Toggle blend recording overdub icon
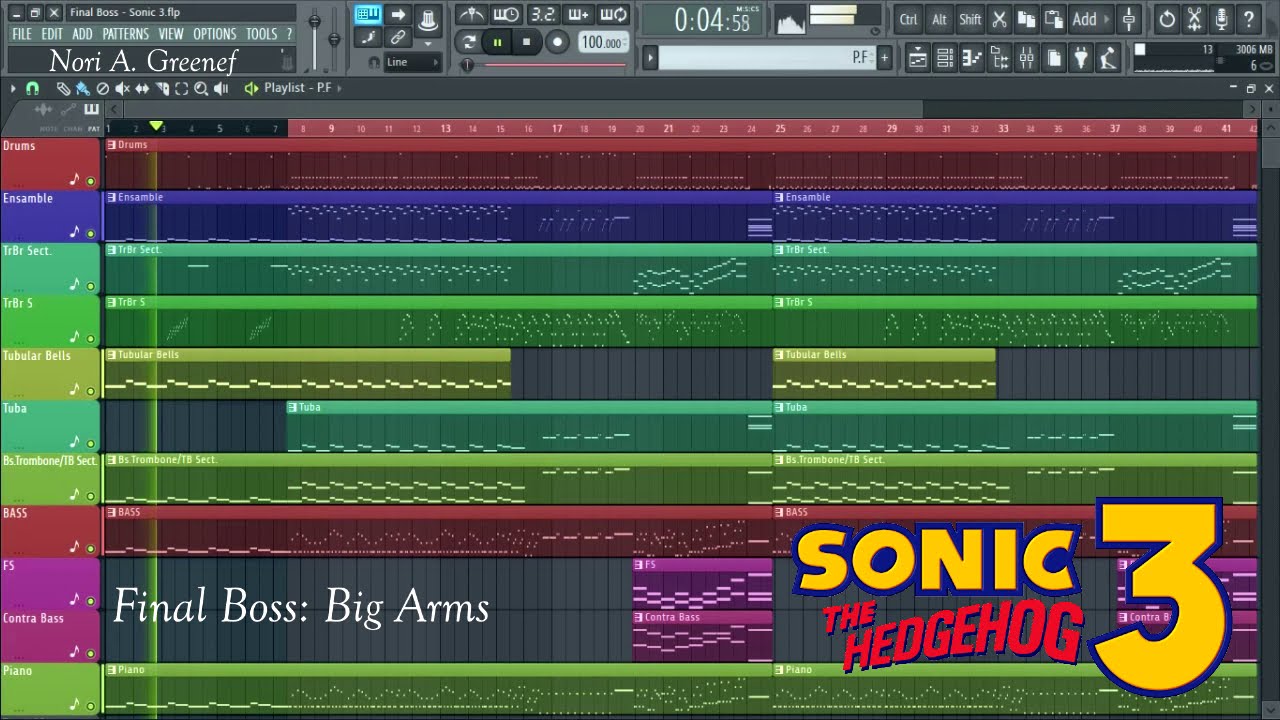Screen dimensions: 1280x720 578,15
